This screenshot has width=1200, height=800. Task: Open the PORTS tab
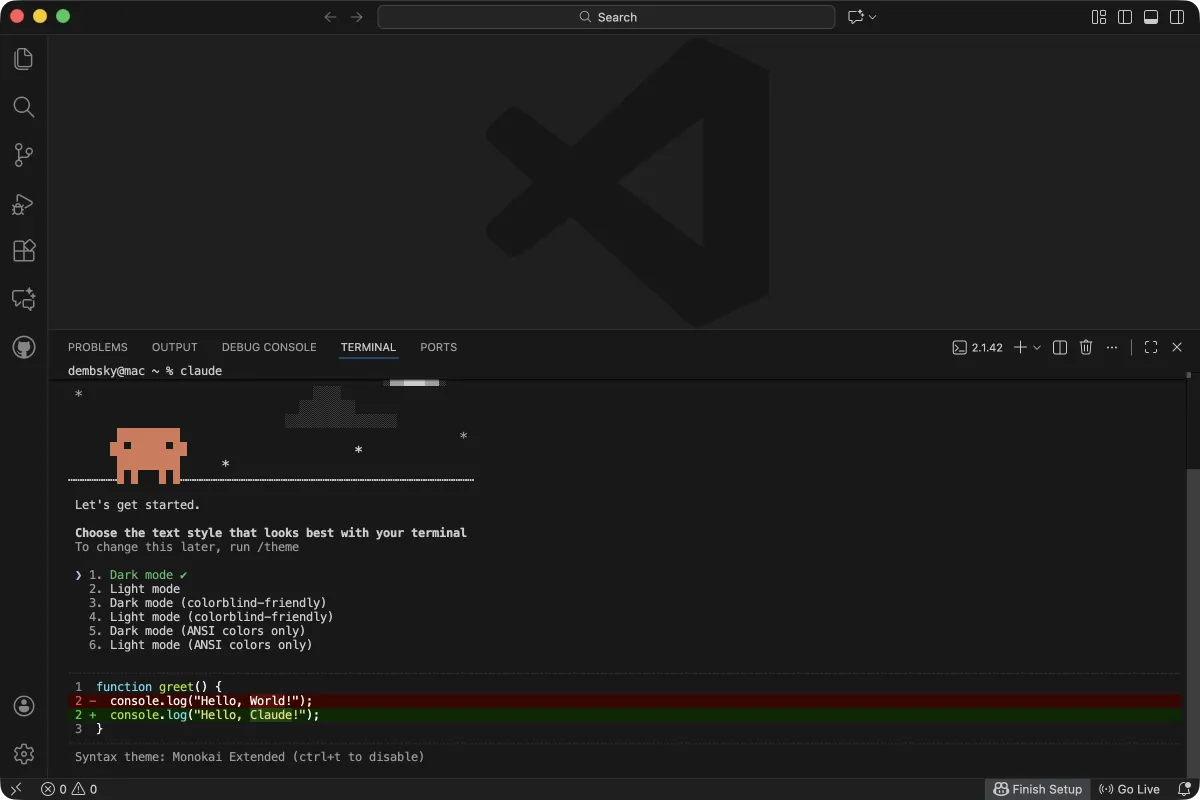click(x=438, y=347)
